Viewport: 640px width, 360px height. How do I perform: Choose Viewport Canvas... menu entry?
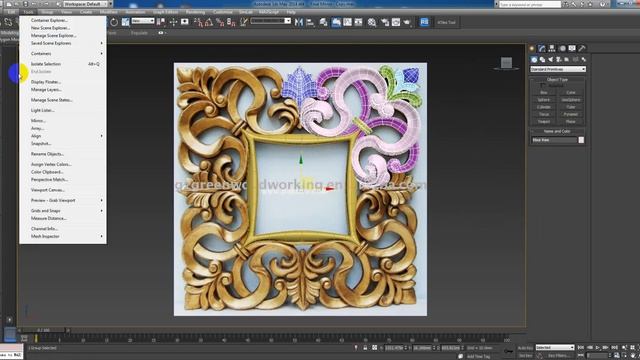tap(63, 190)
